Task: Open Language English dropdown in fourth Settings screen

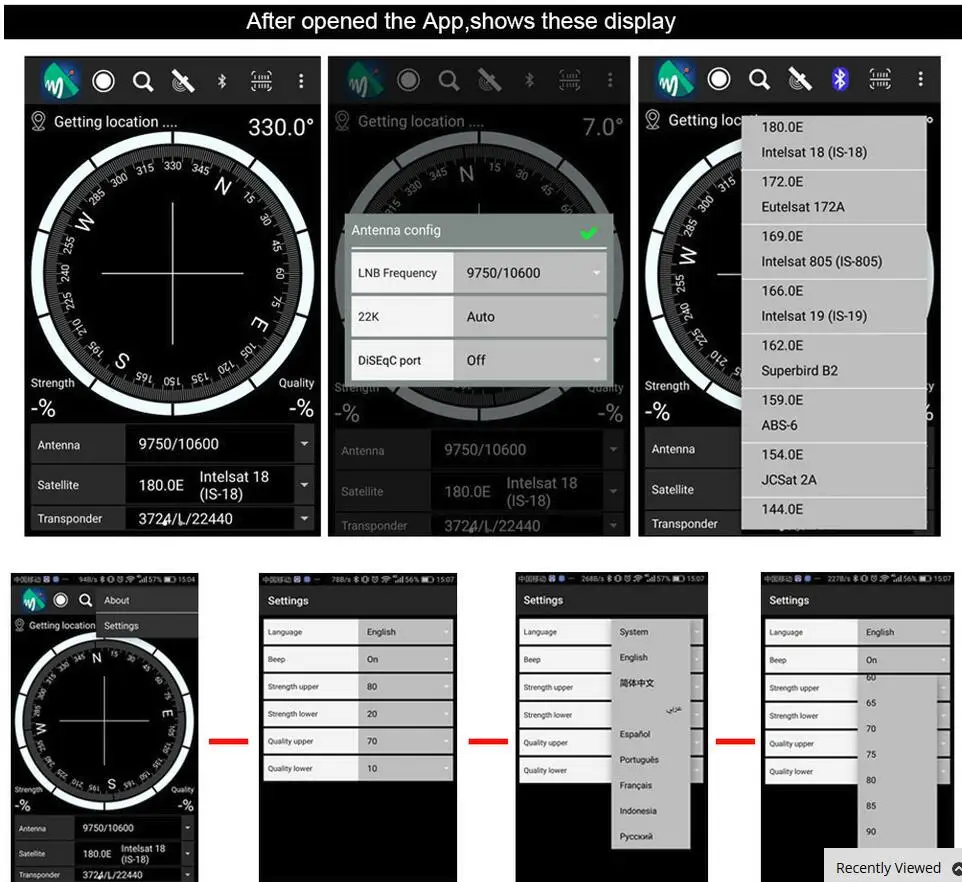Action: pos(904,632)
